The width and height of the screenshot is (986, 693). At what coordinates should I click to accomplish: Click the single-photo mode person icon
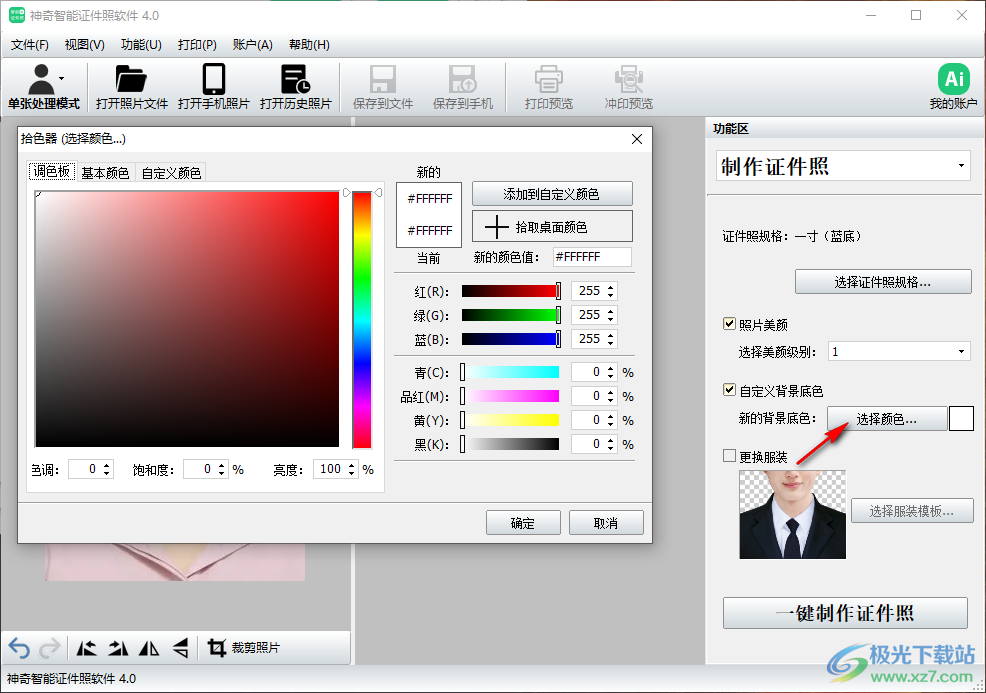click(42, 79)
